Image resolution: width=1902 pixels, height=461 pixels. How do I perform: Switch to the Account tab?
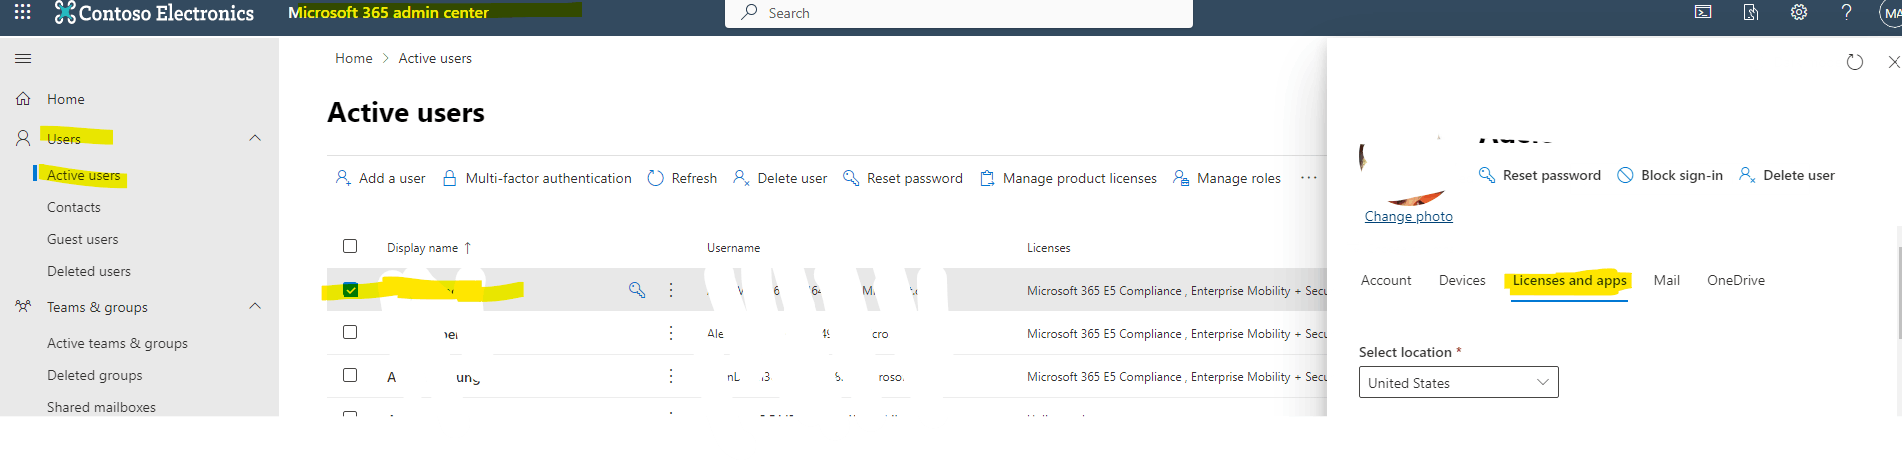[x=1386, y=280]
